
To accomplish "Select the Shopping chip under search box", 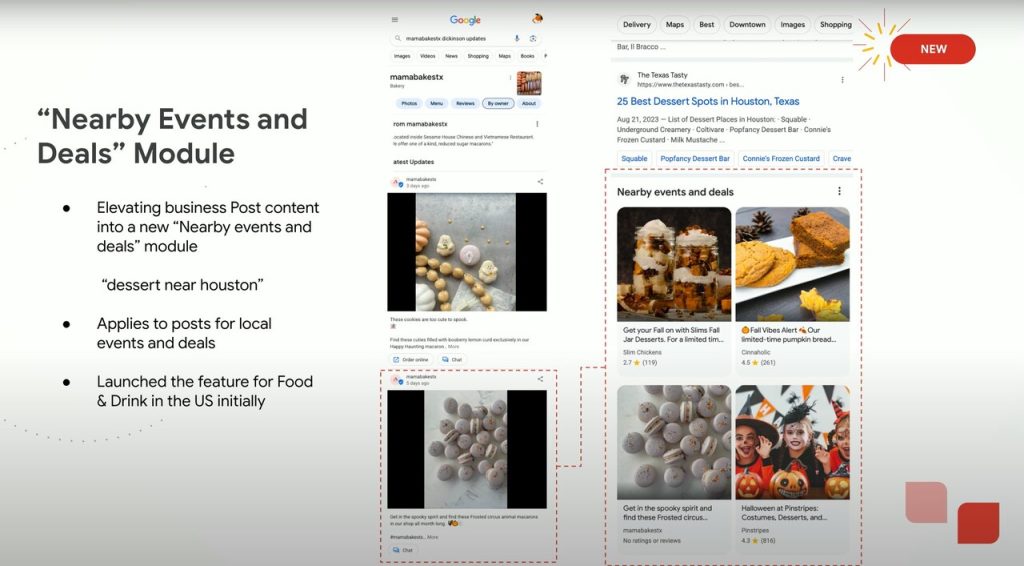I will (478, 56).
